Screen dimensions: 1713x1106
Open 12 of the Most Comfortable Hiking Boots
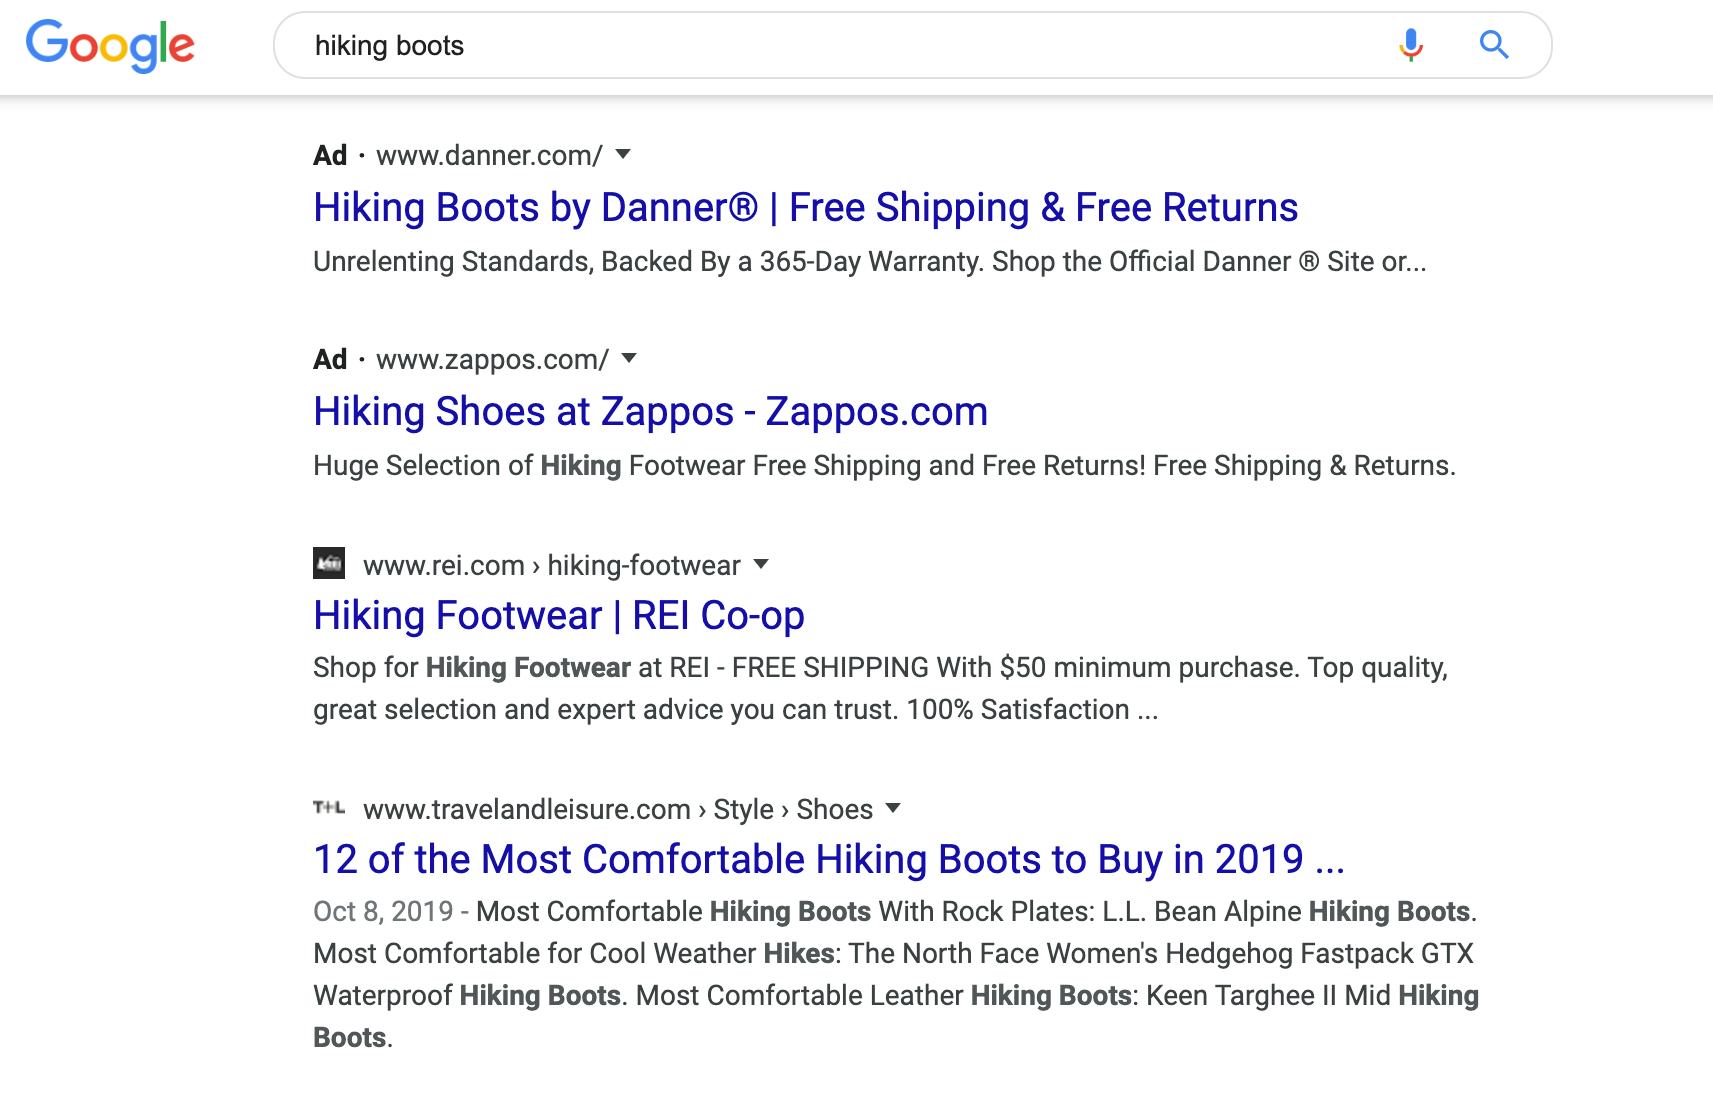coord(828,860)
